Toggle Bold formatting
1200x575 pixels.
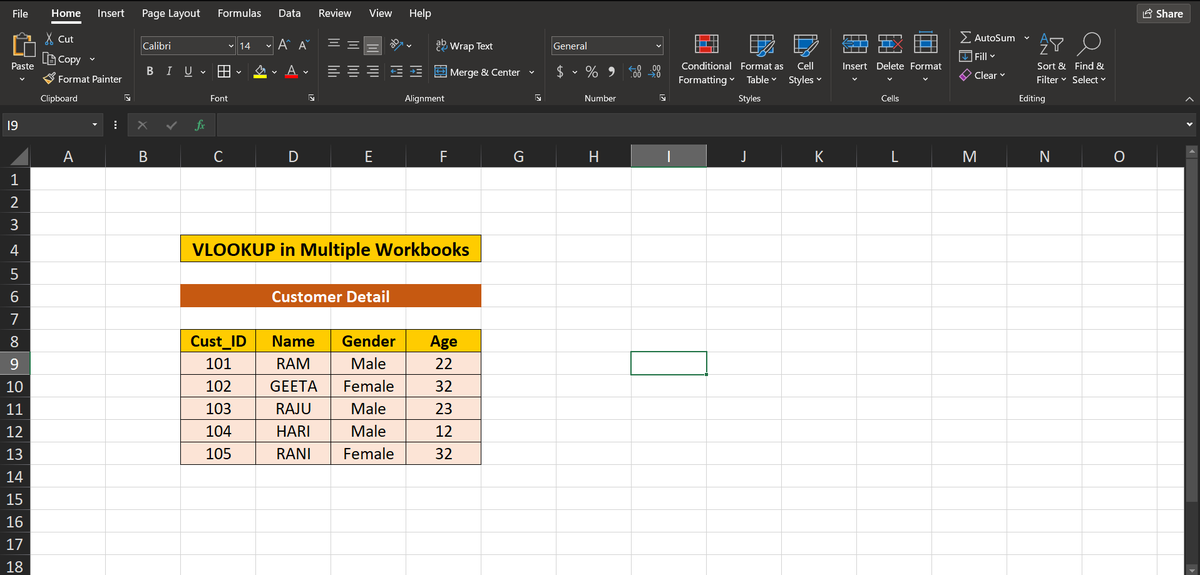(x=149, y=72)
